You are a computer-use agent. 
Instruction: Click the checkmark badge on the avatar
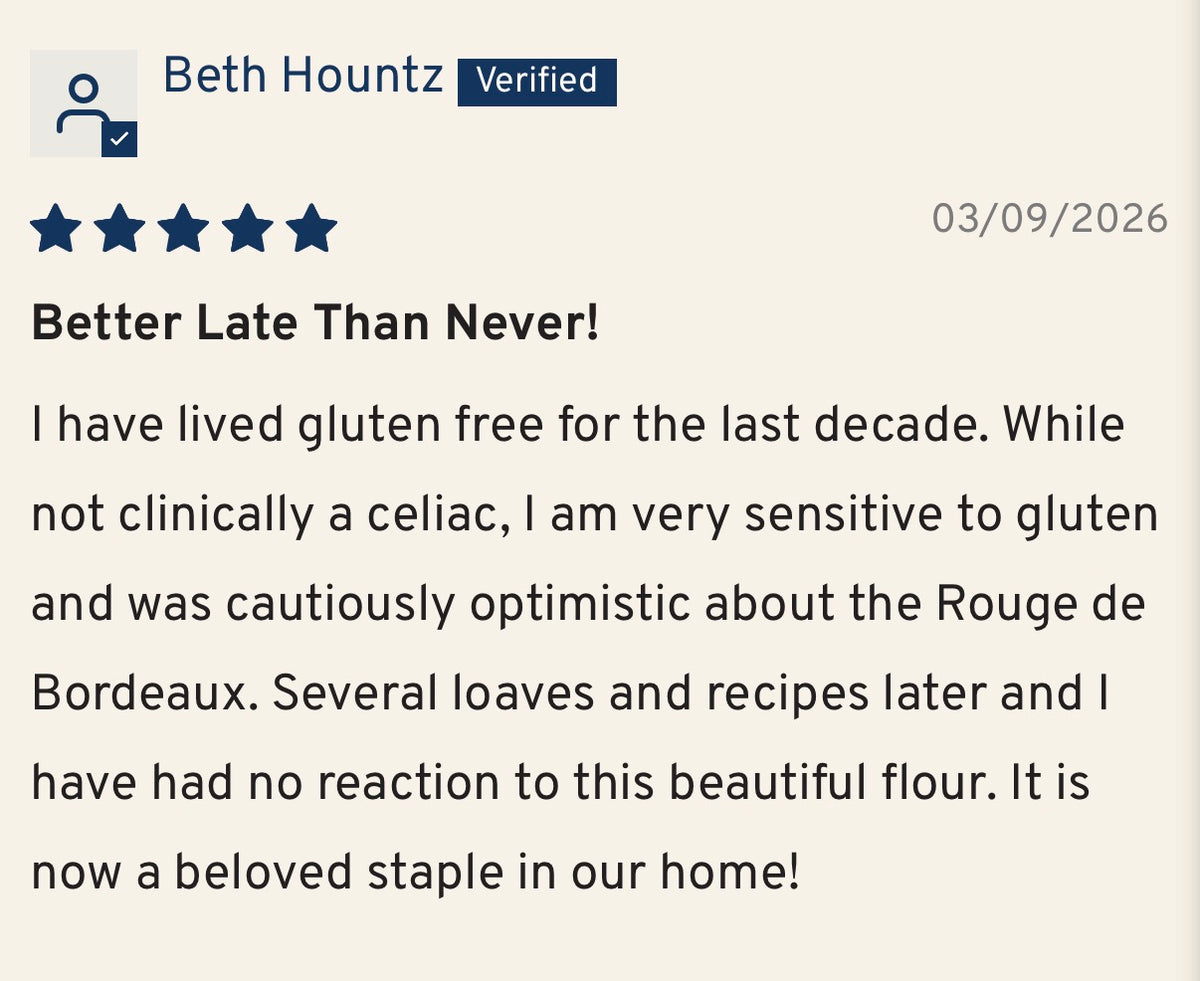(x=119, y=140)
